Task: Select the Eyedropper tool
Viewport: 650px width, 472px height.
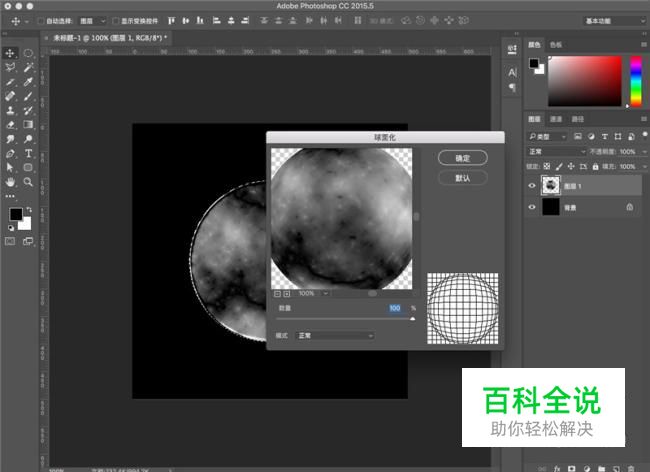Action: point(28,82)
